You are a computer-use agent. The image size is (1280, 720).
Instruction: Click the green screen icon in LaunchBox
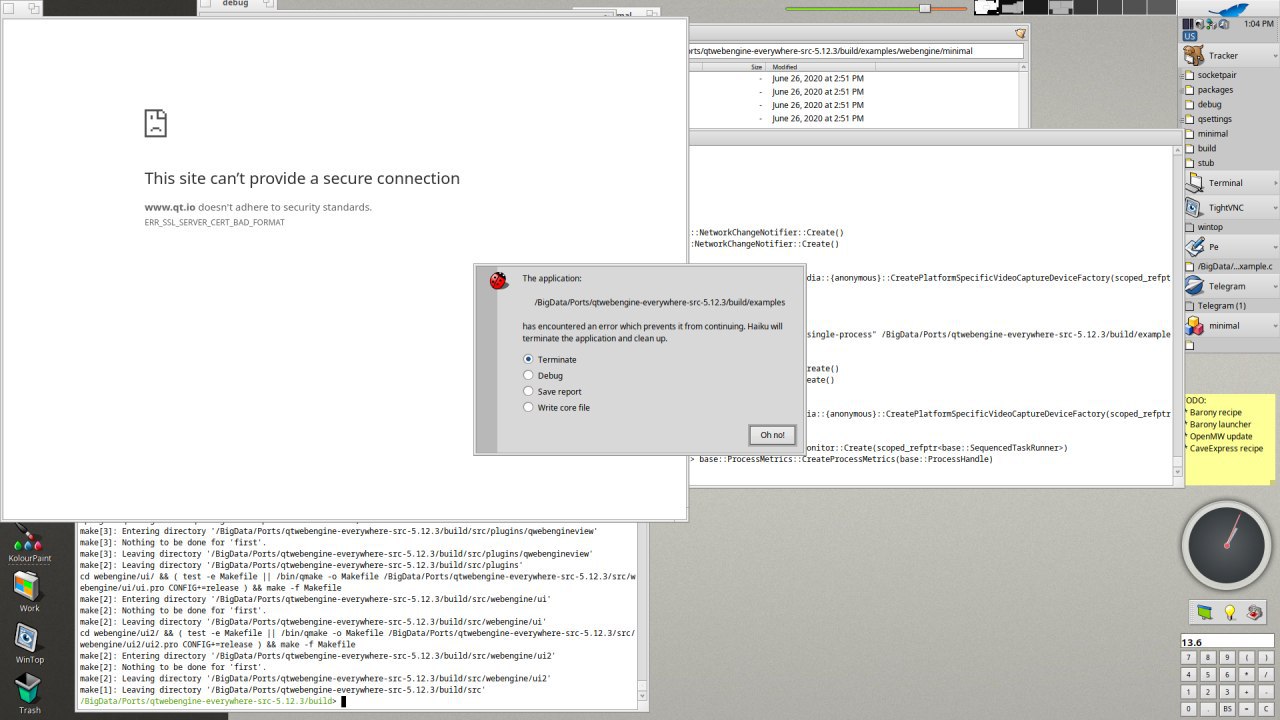coord(1205,612)
